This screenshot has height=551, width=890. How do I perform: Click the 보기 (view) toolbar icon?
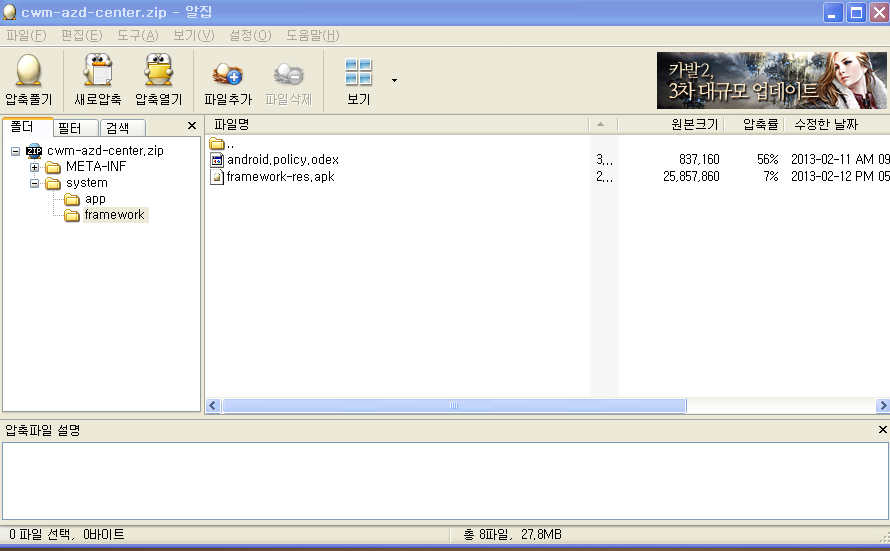click(358, 72)
